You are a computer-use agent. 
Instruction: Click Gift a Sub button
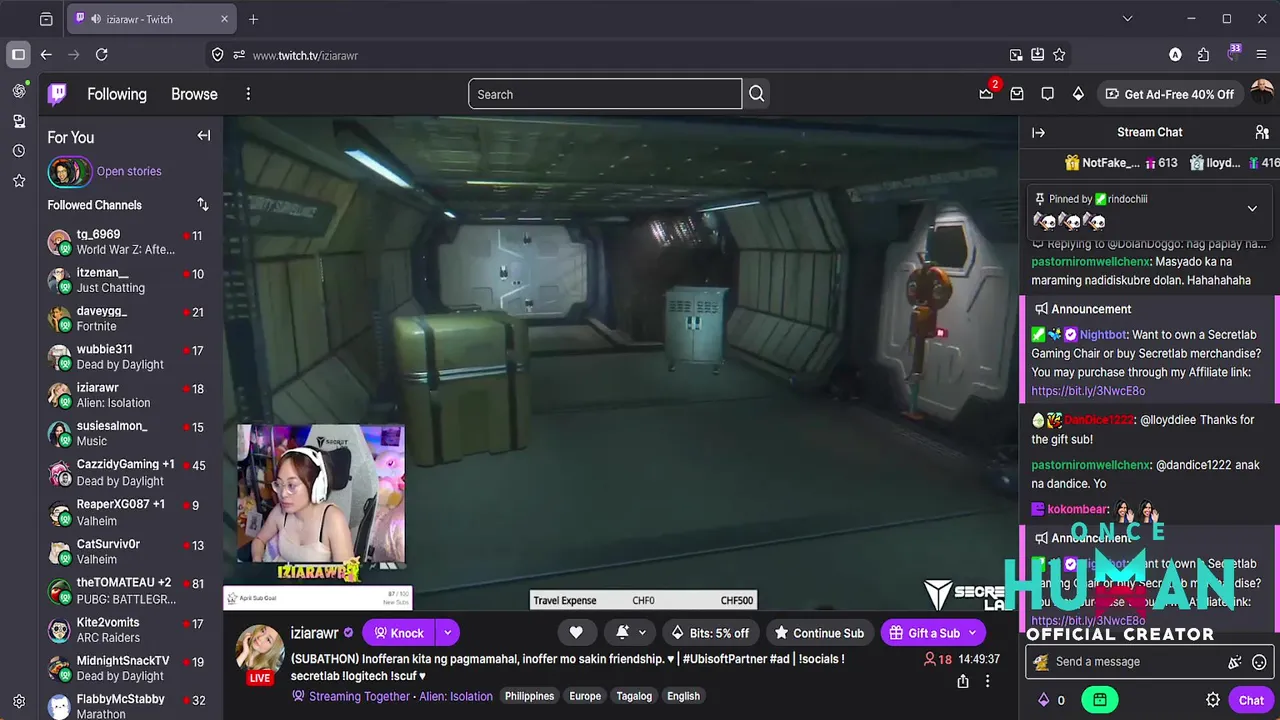925,633
